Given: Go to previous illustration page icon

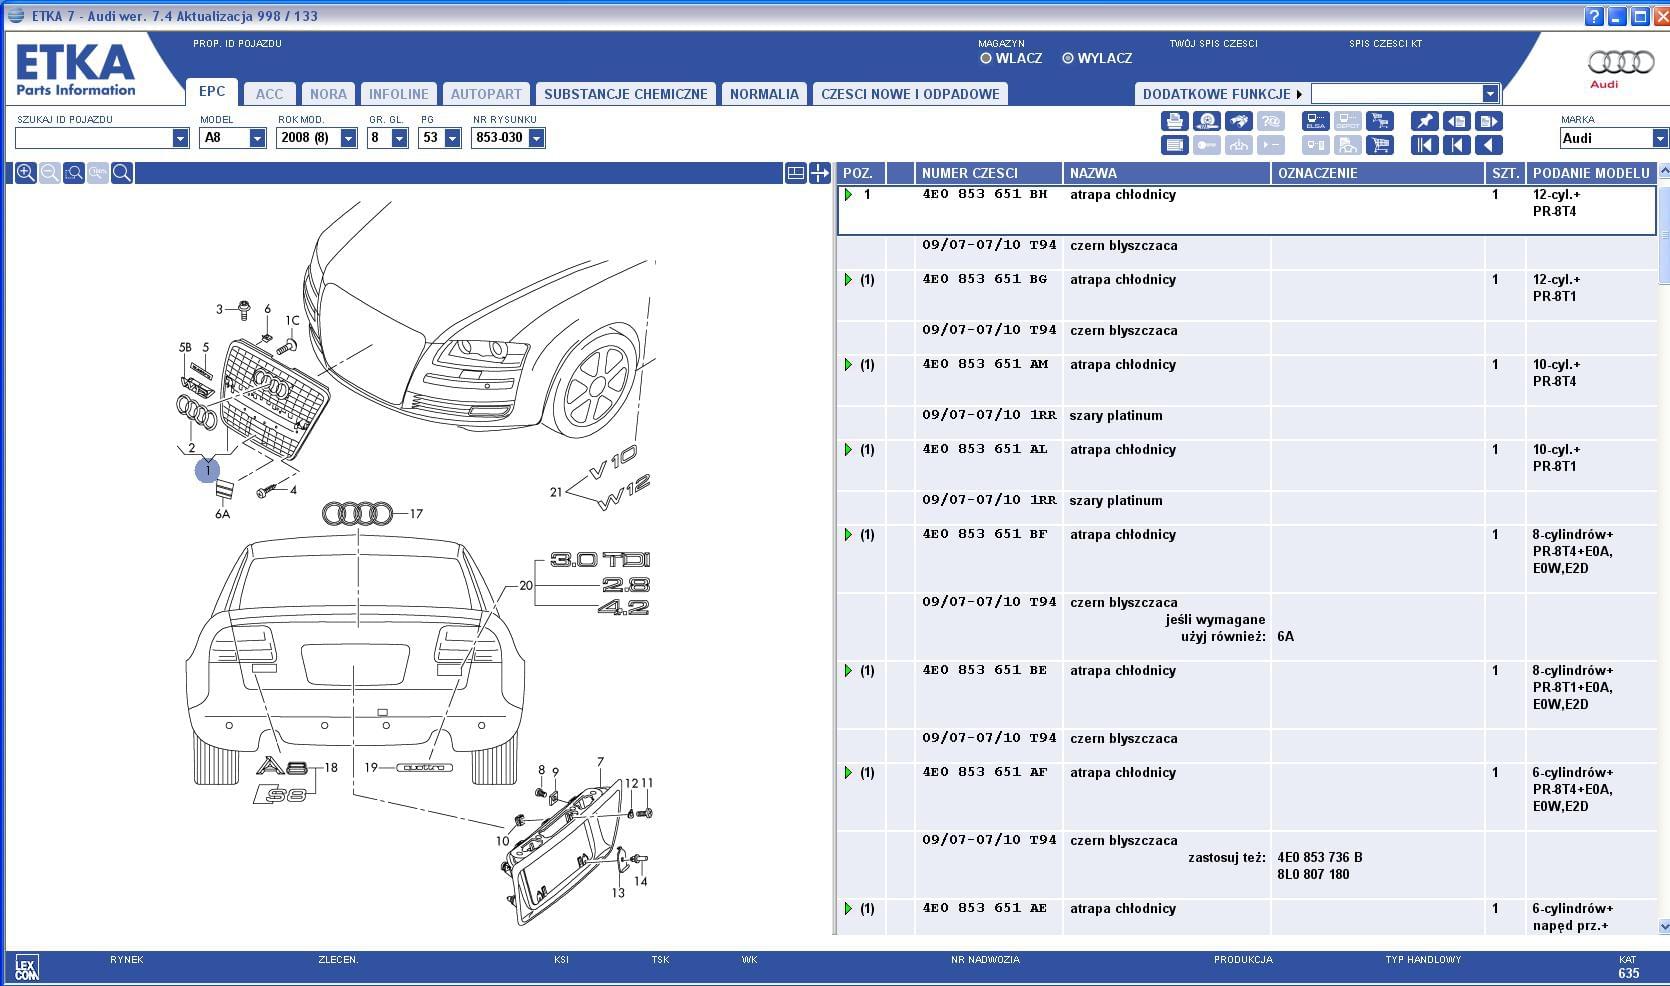Looking at the screenshot, I should click(x=1457, y=121).
